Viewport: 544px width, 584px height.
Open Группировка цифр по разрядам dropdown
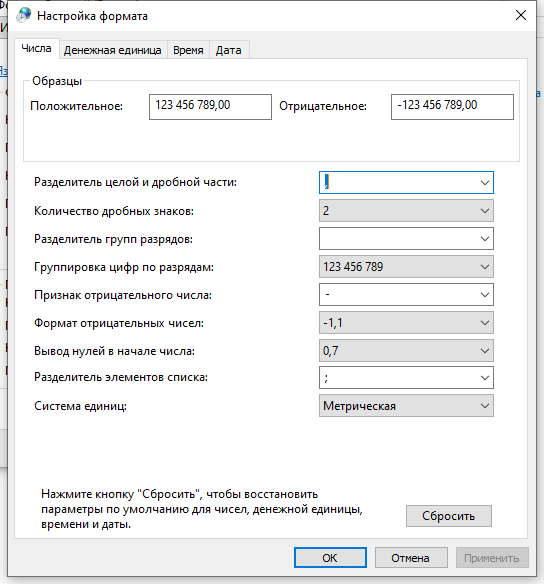[406, 267]
